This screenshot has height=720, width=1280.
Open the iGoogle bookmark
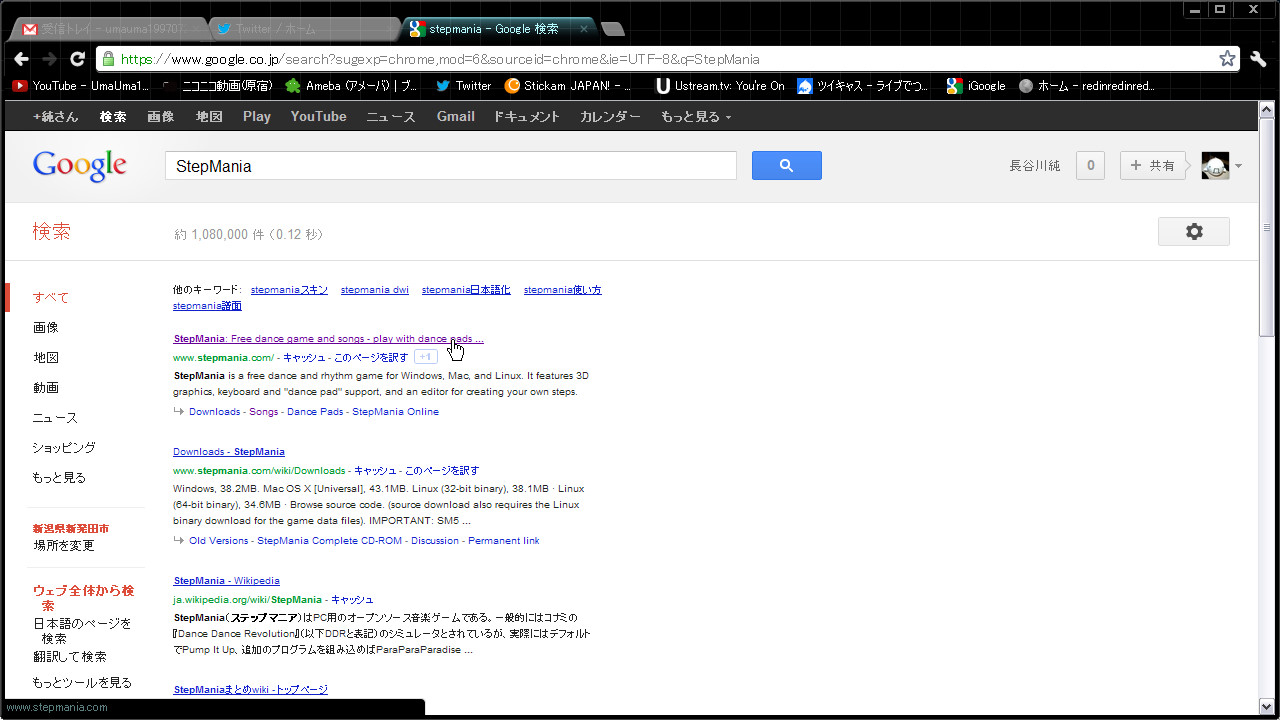pos(977,86)
